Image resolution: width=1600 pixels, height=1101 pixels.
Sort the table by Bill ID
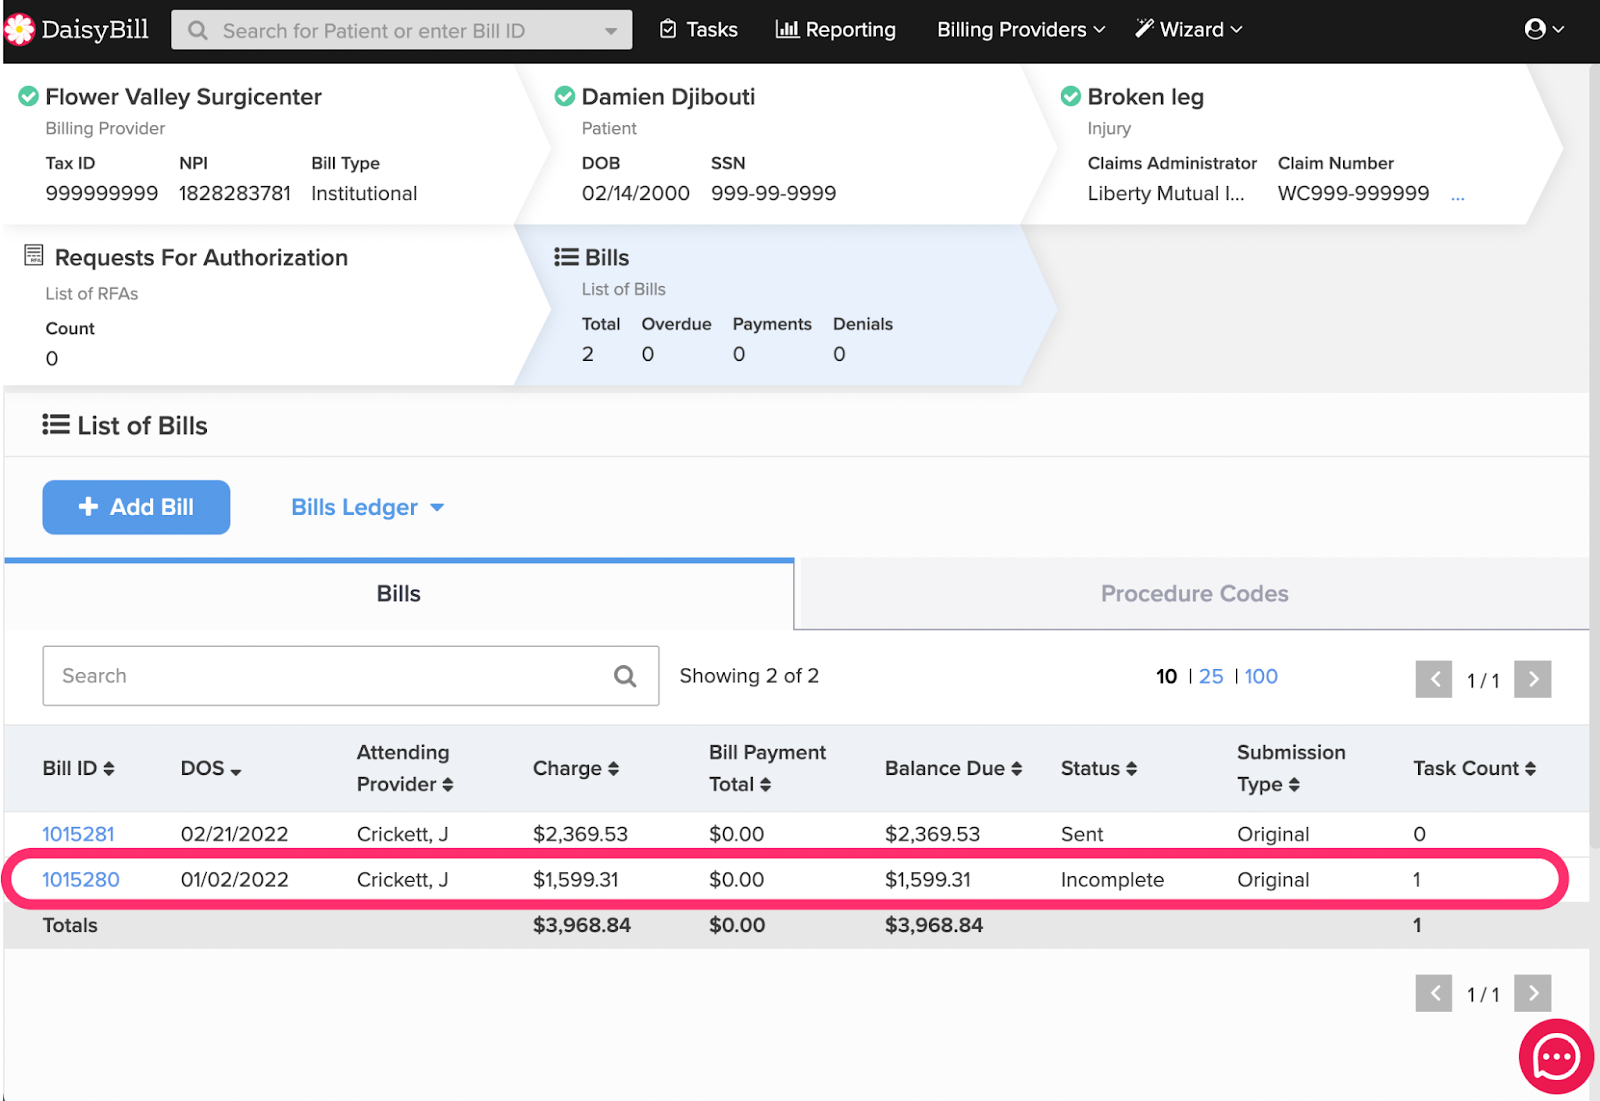click(x=78, y=769)
